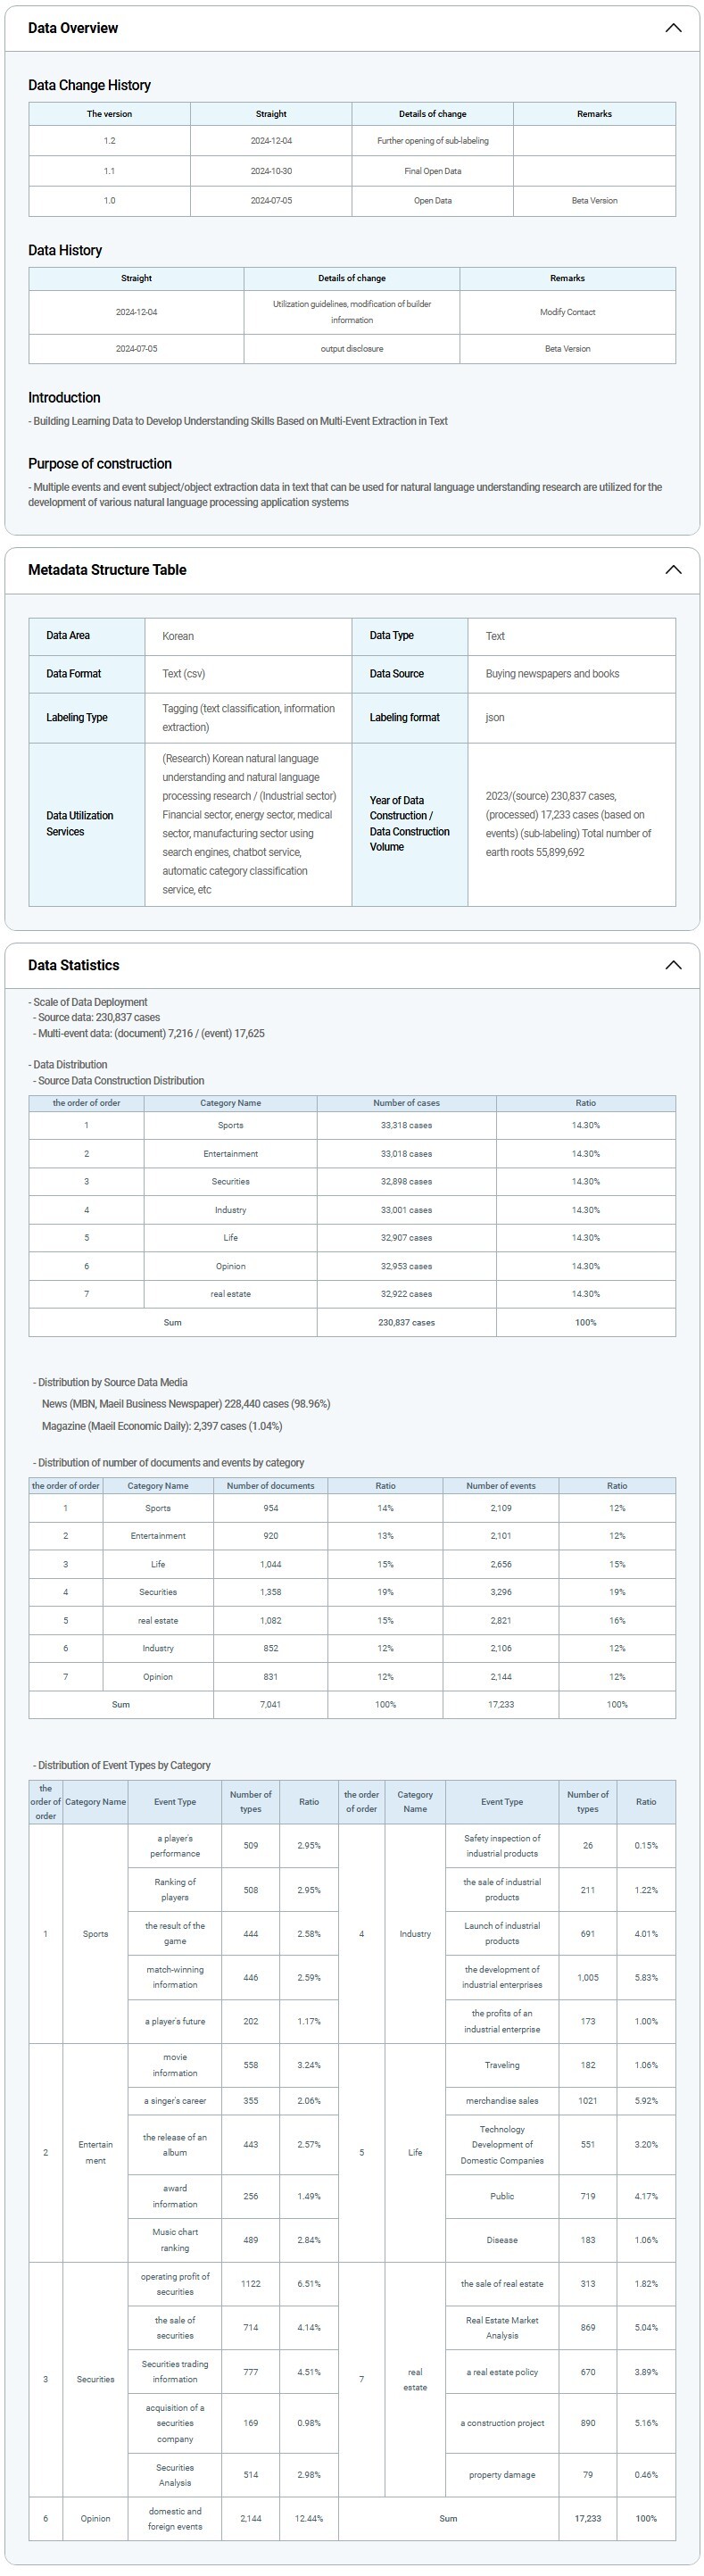Click the 'Buying newspapers and books' data source value
Screen dimensions: 704x2576
(552, 674)
